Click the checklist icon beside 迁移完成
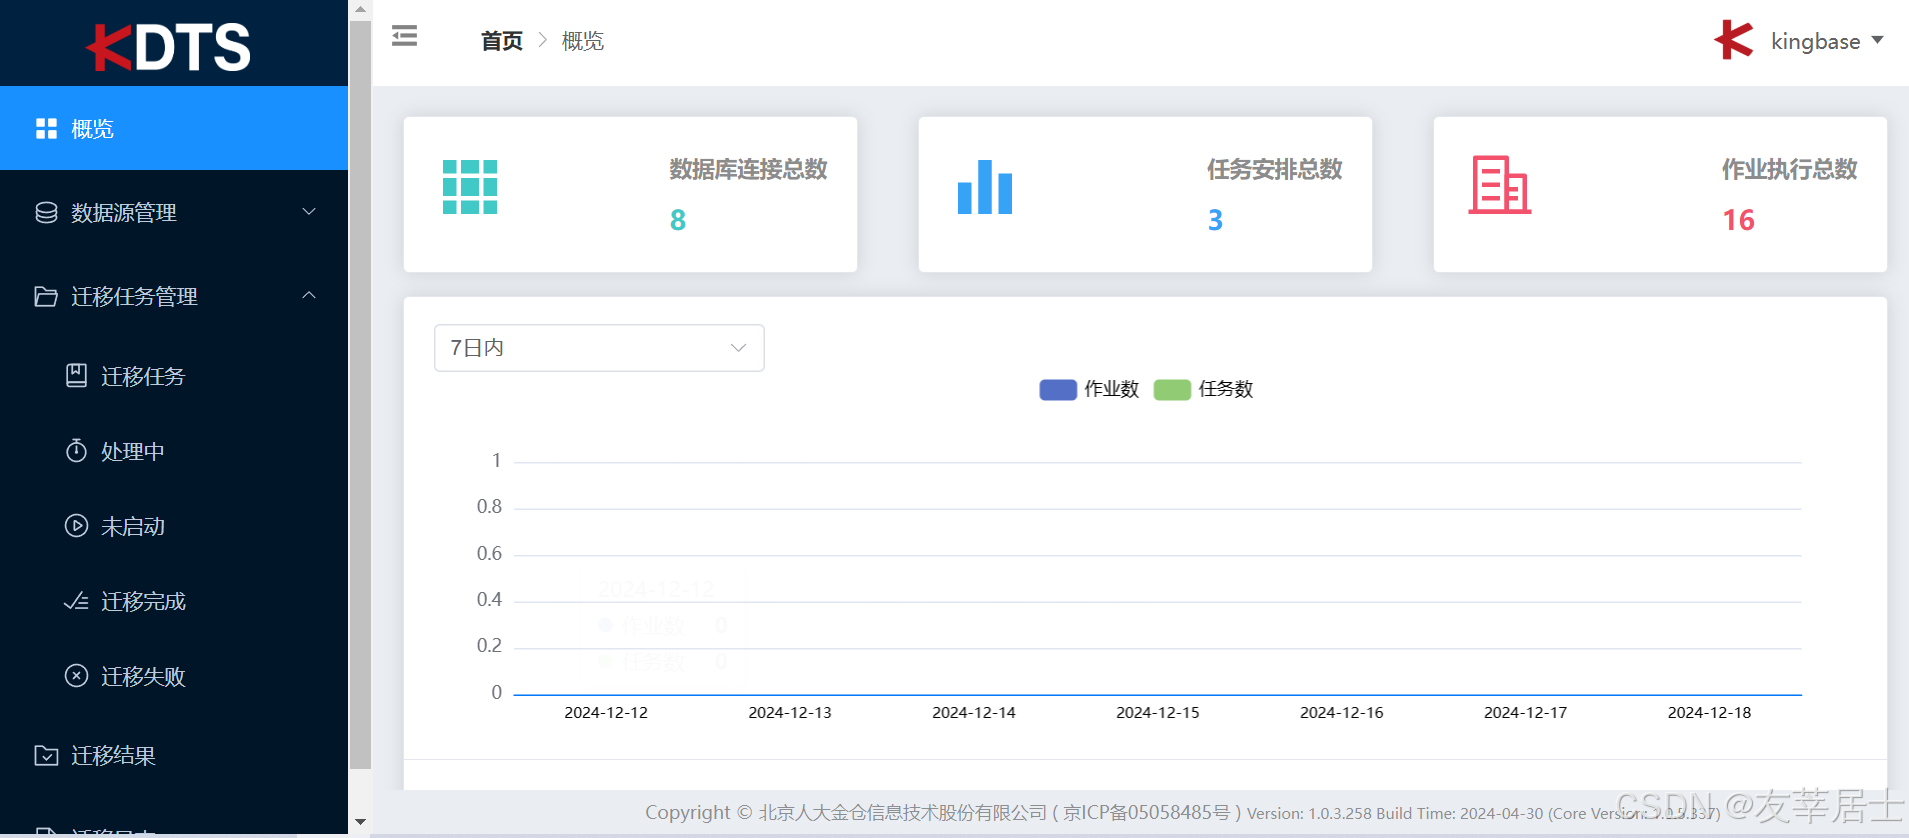Viewport: 1909px width, 838px height. (x=76, y=601)
